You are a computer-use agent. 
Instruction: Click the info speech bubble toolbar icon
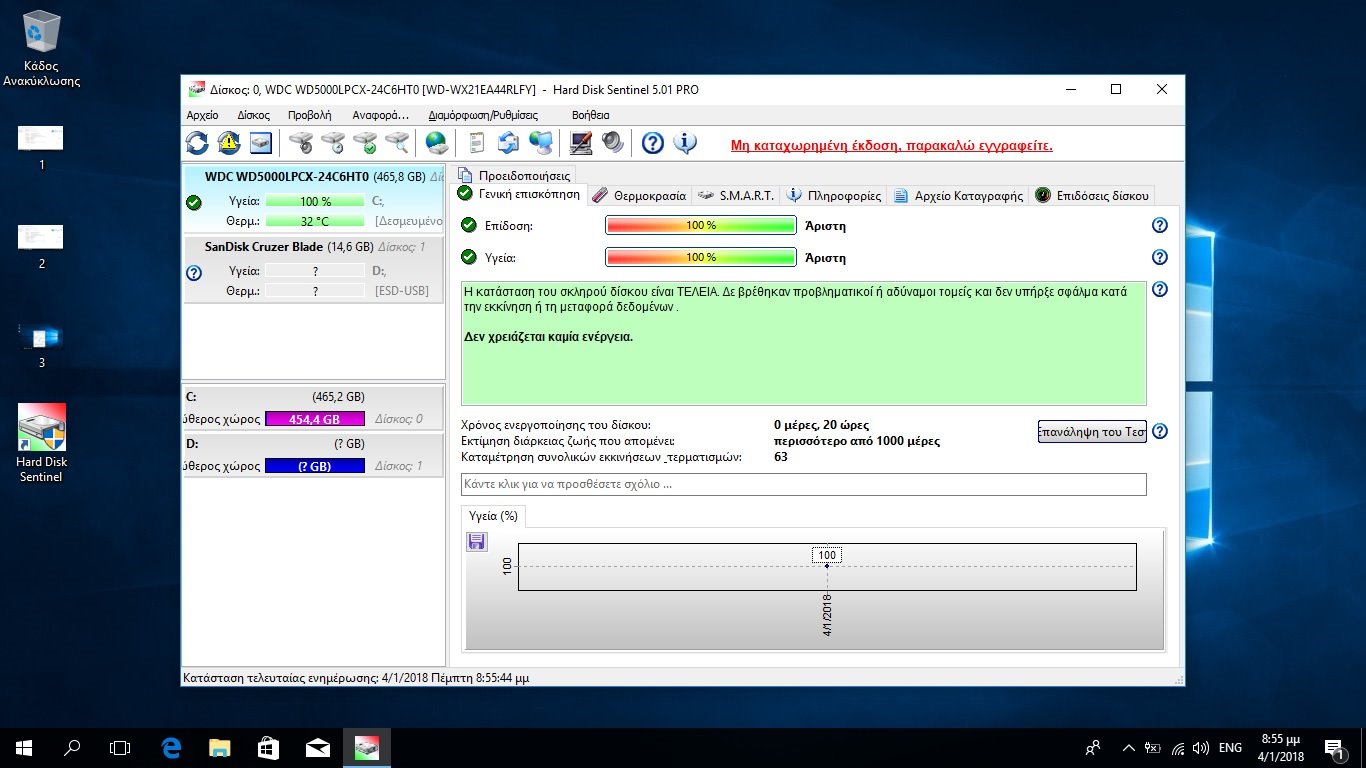point(685,143)
